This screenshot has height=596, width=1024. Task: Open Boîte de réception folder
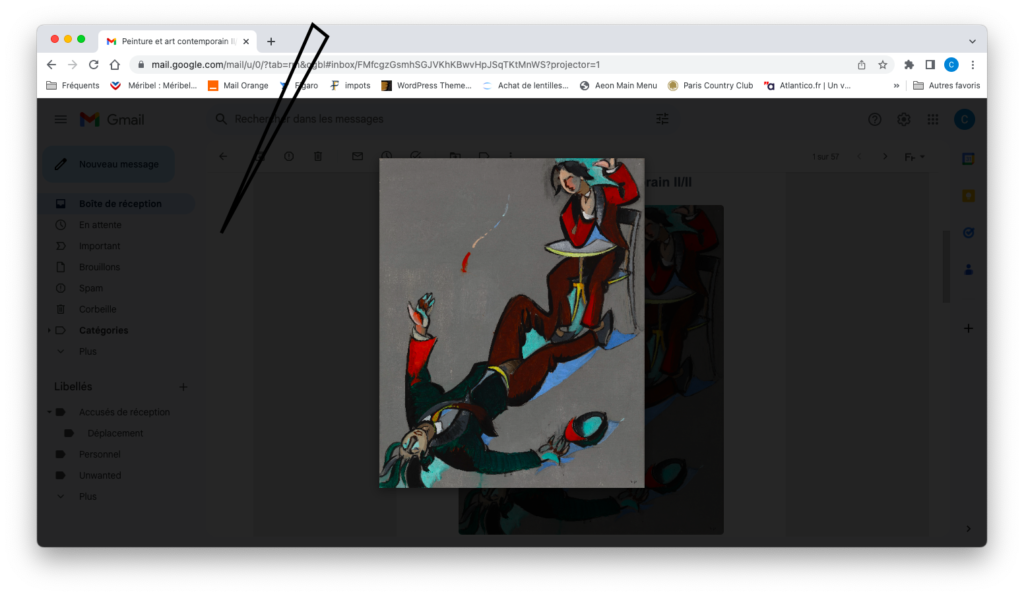[118, 204]
